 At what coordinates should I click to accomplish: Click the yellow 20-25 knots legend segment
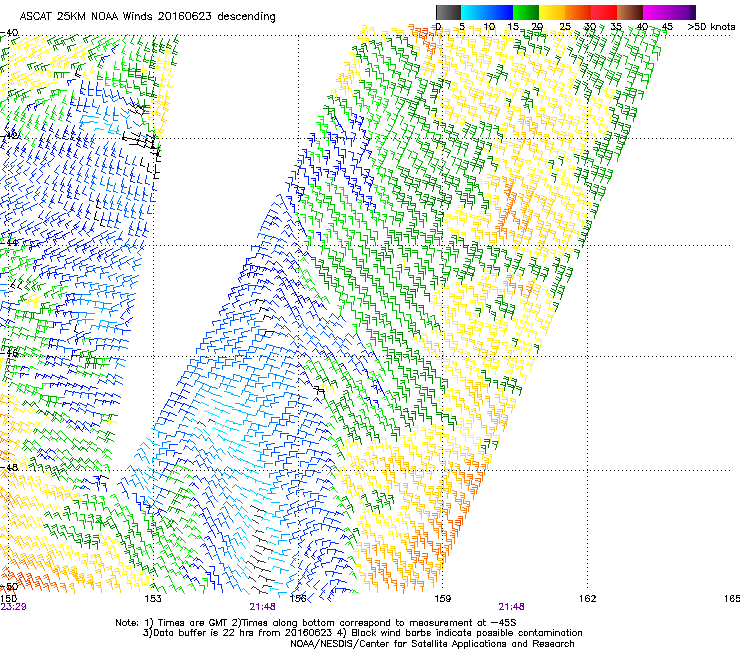pyautogui.click(x=552, y=12)
